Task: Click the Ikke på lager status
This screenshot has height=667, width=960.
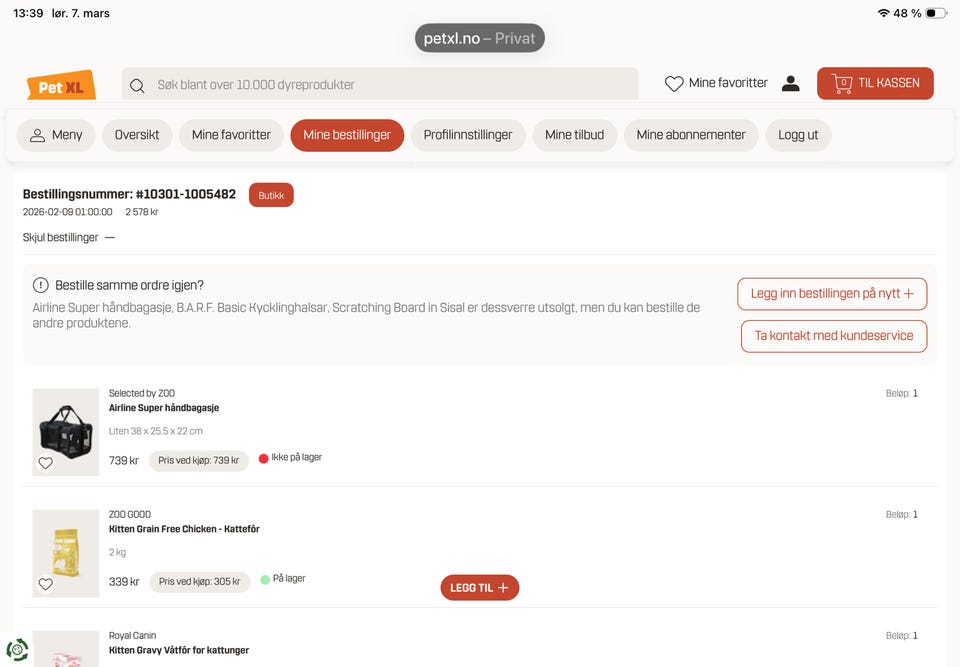Action: [290, 458]
